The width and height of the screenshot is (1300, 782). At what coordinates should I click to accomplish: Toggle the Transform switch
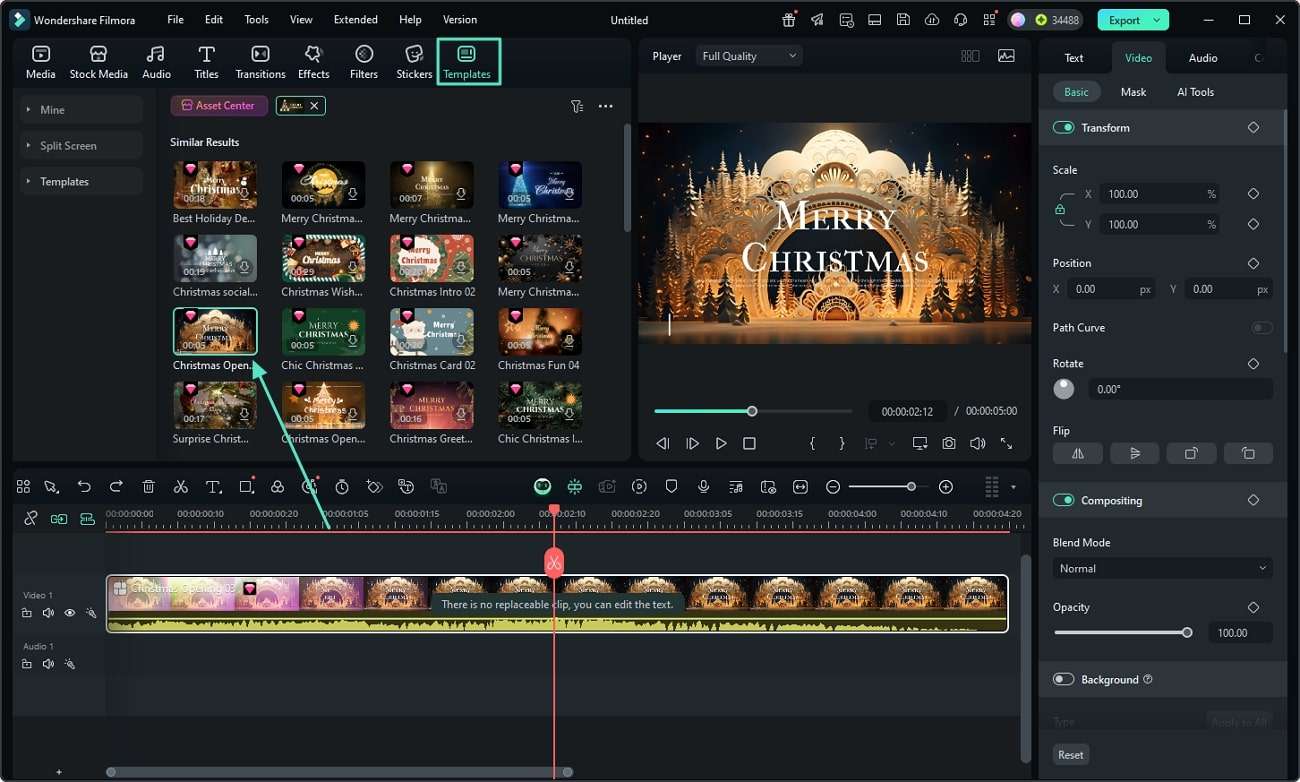coord(1063,128)
